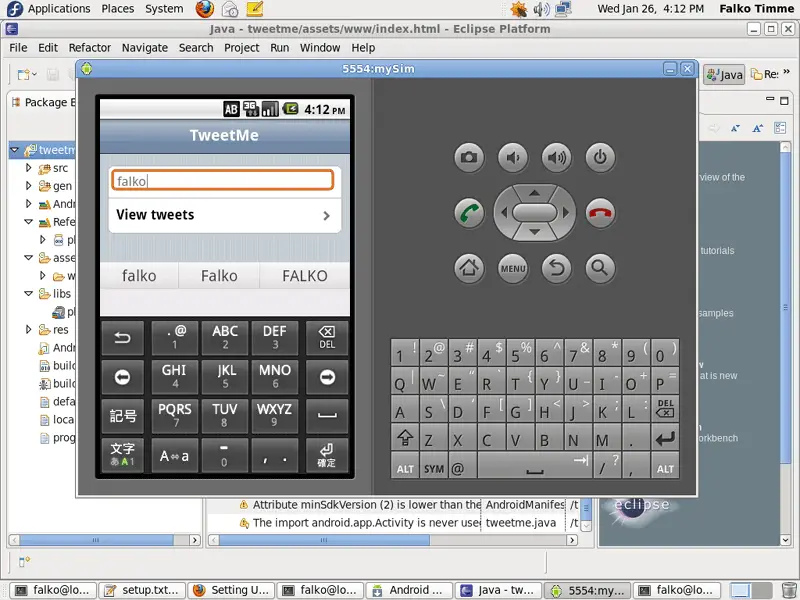This screenshot has height=600, width=800.
Task: Click hardware keyboard Enter key
Action: pos(665,437)
